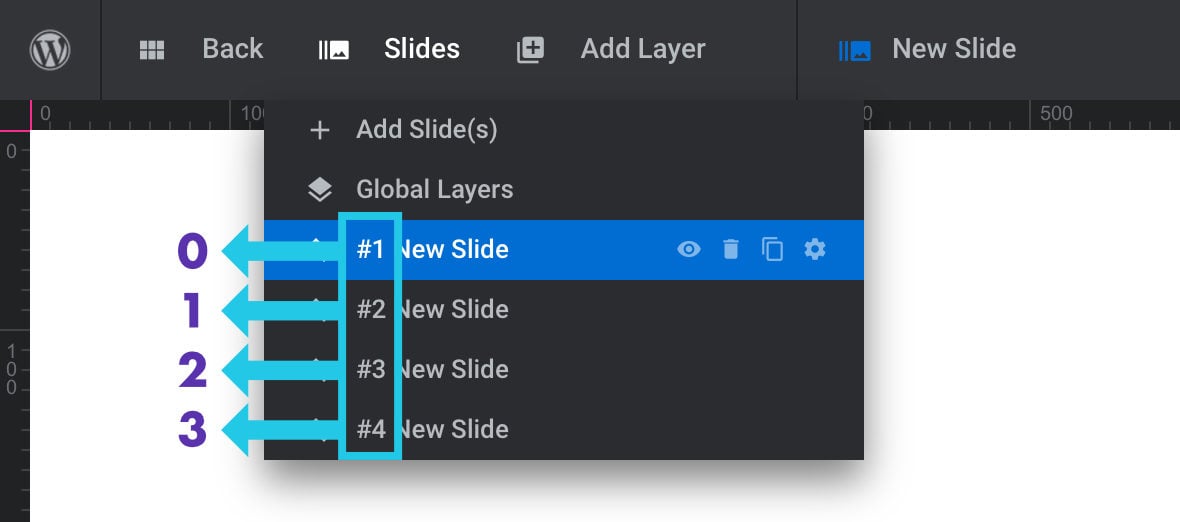Duplicate slide #1 with the copy icon
The width and height of the screenshot is (1180, 522).
[773, 249]
